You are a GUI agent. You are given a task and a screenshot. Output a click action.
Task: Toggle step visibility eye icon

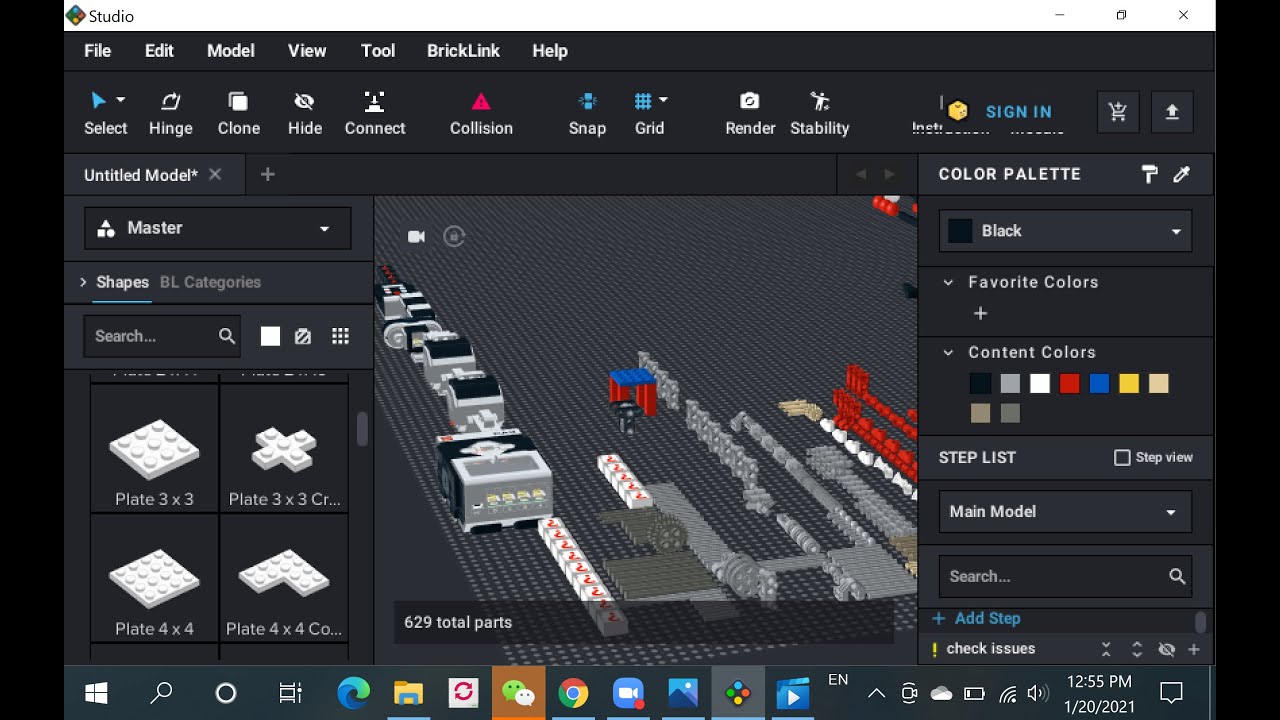(x=1166, y=650)
